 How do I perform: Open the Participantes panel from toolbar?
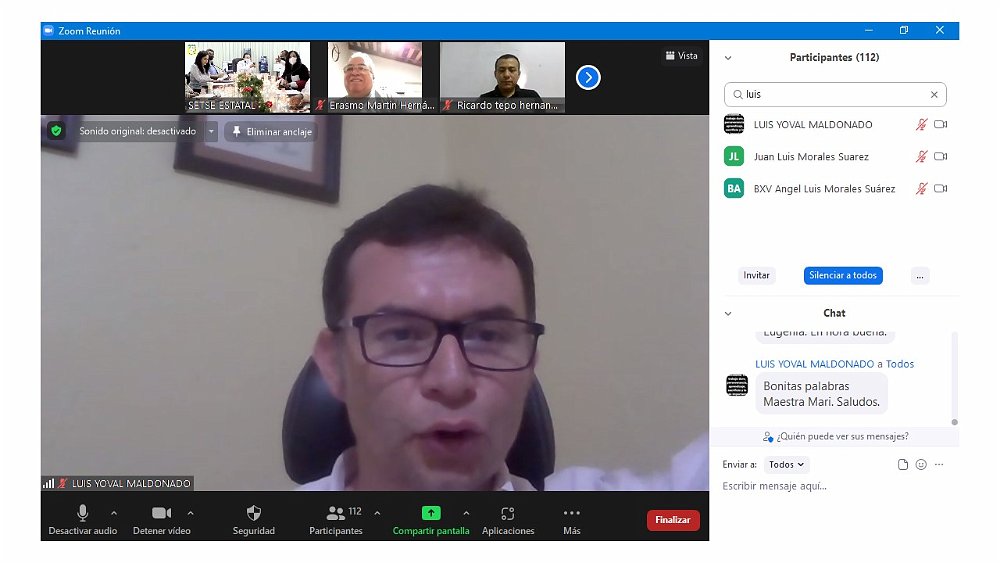pos(337,513)
